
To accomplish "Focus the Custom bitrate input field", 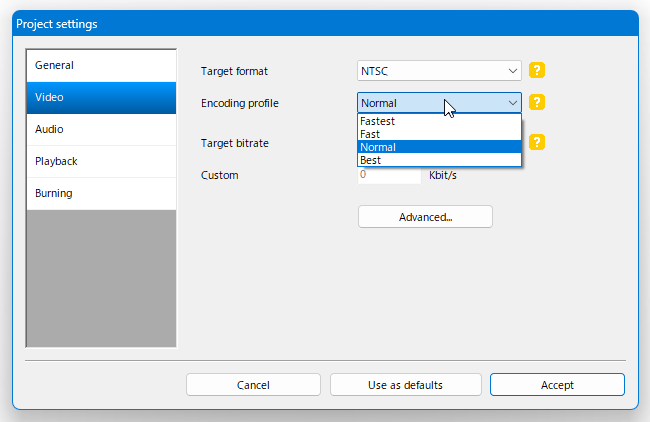I will point(389,175).
